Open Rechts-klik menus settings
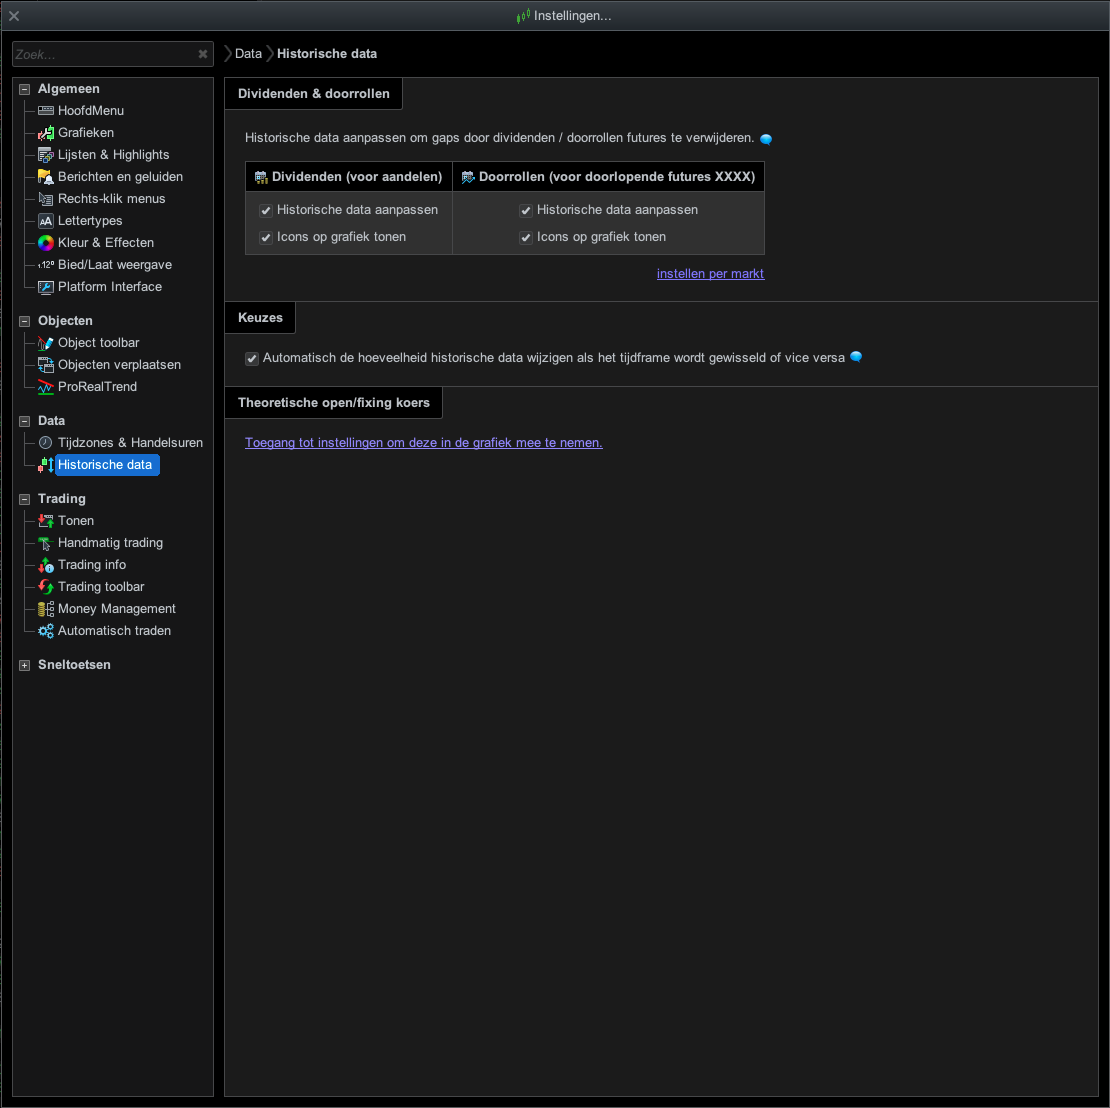The image size is (1110, 1108). coord(111,198)
